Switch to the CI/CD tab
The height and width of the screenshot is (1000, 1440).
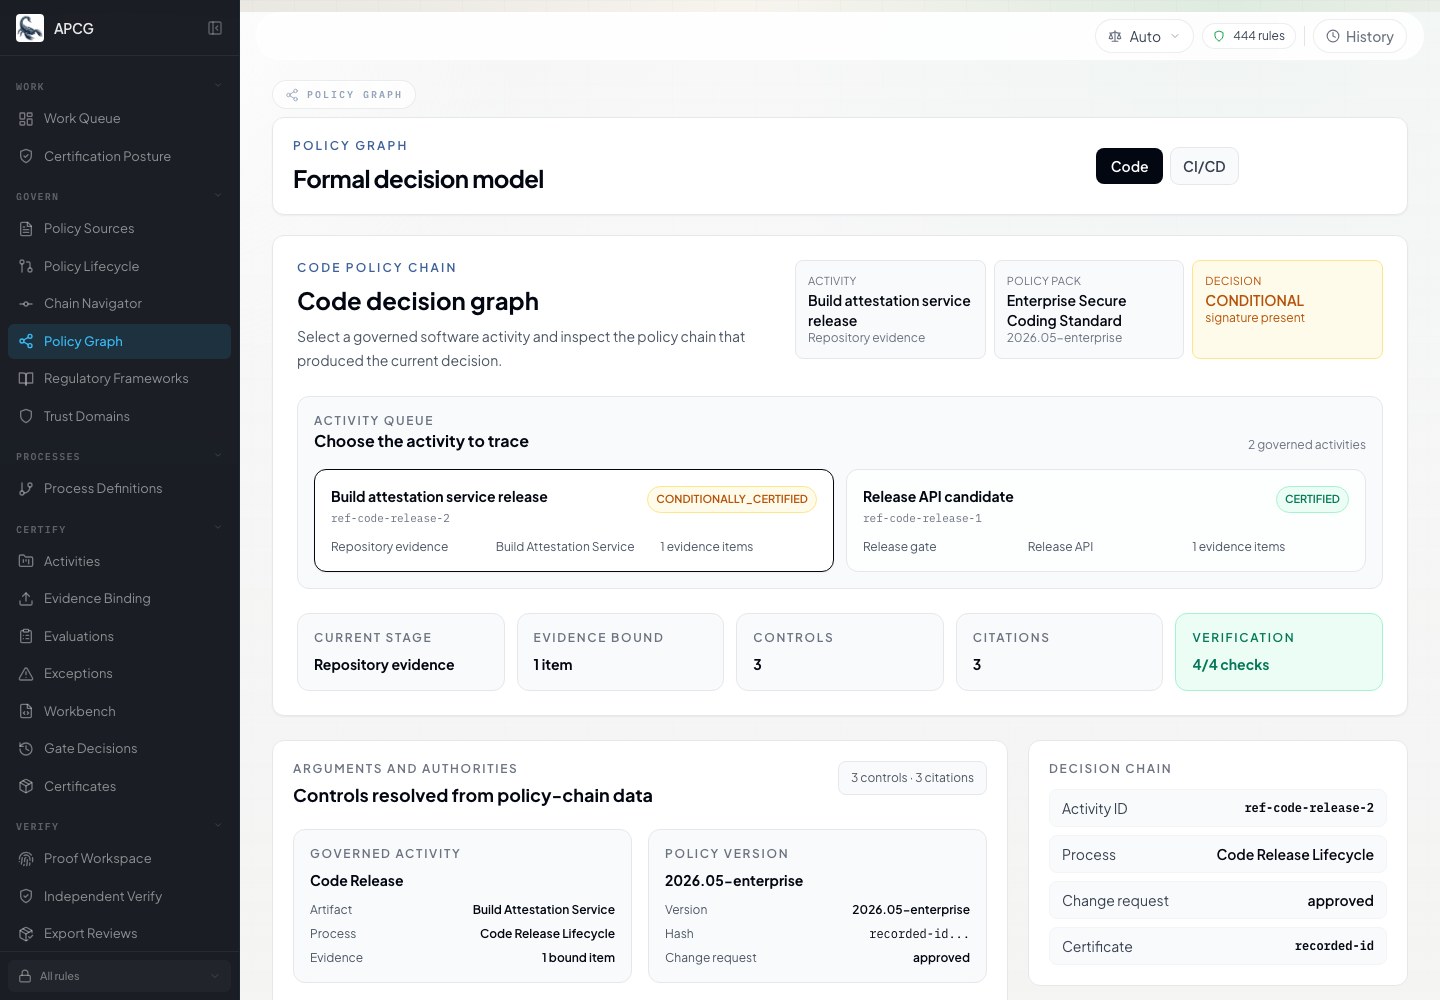(x=1204, y=166)
